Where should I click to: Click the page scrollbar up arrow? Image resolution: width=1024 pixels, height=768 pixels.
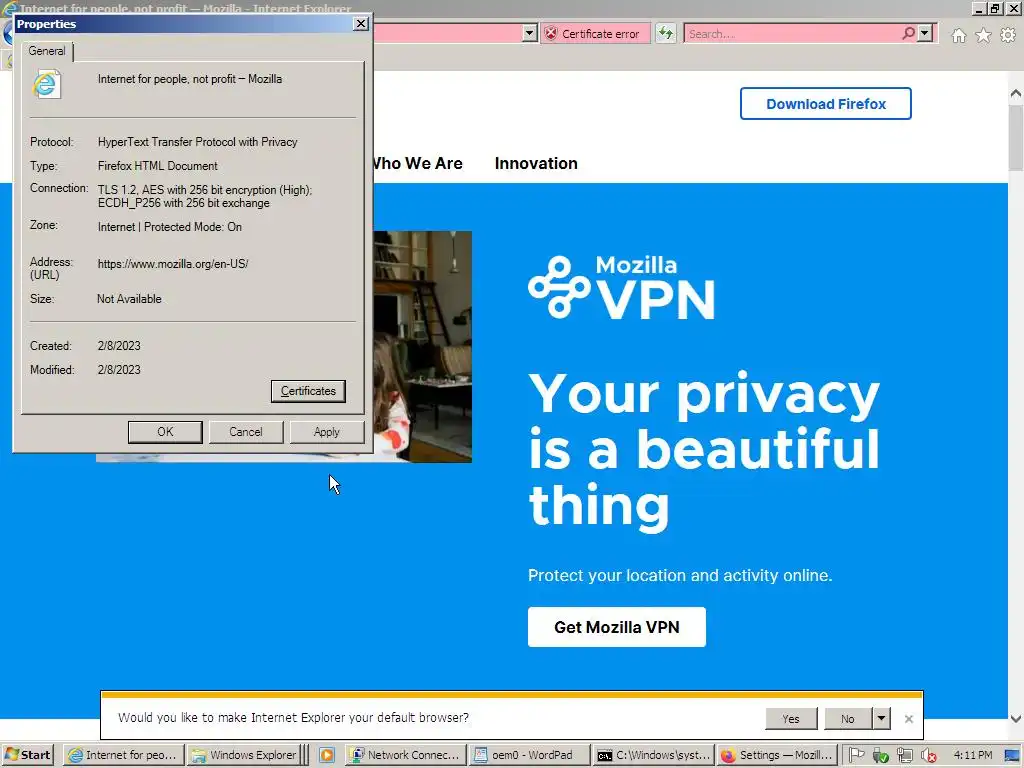[1016, 93]
